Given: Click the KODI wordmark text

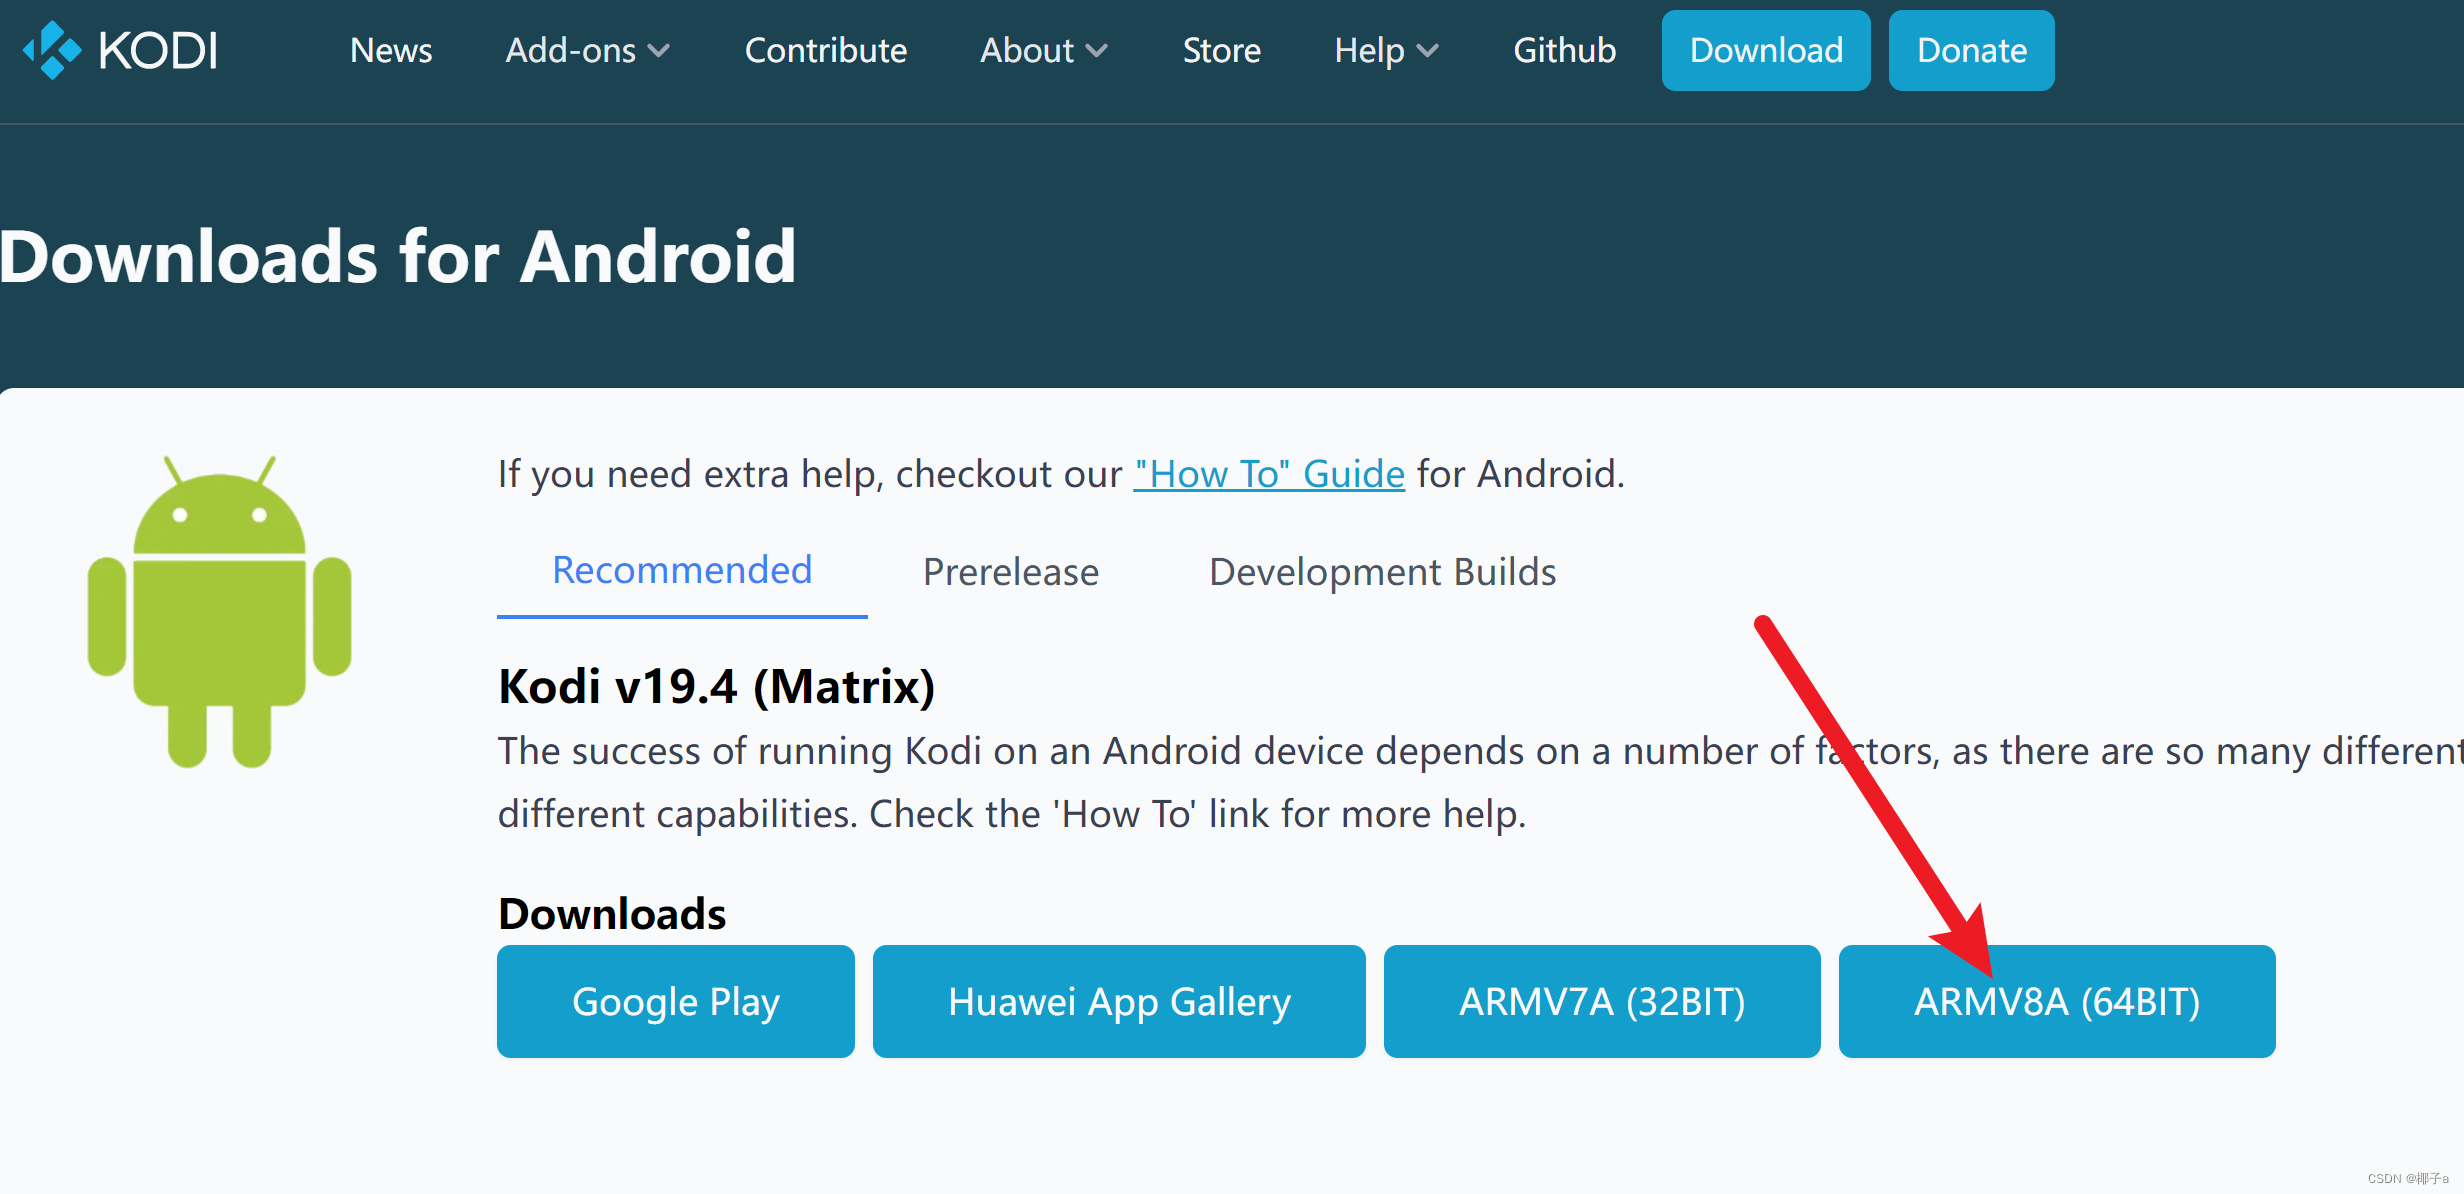Looking at the screenshot, I should (x=158, y=51).
